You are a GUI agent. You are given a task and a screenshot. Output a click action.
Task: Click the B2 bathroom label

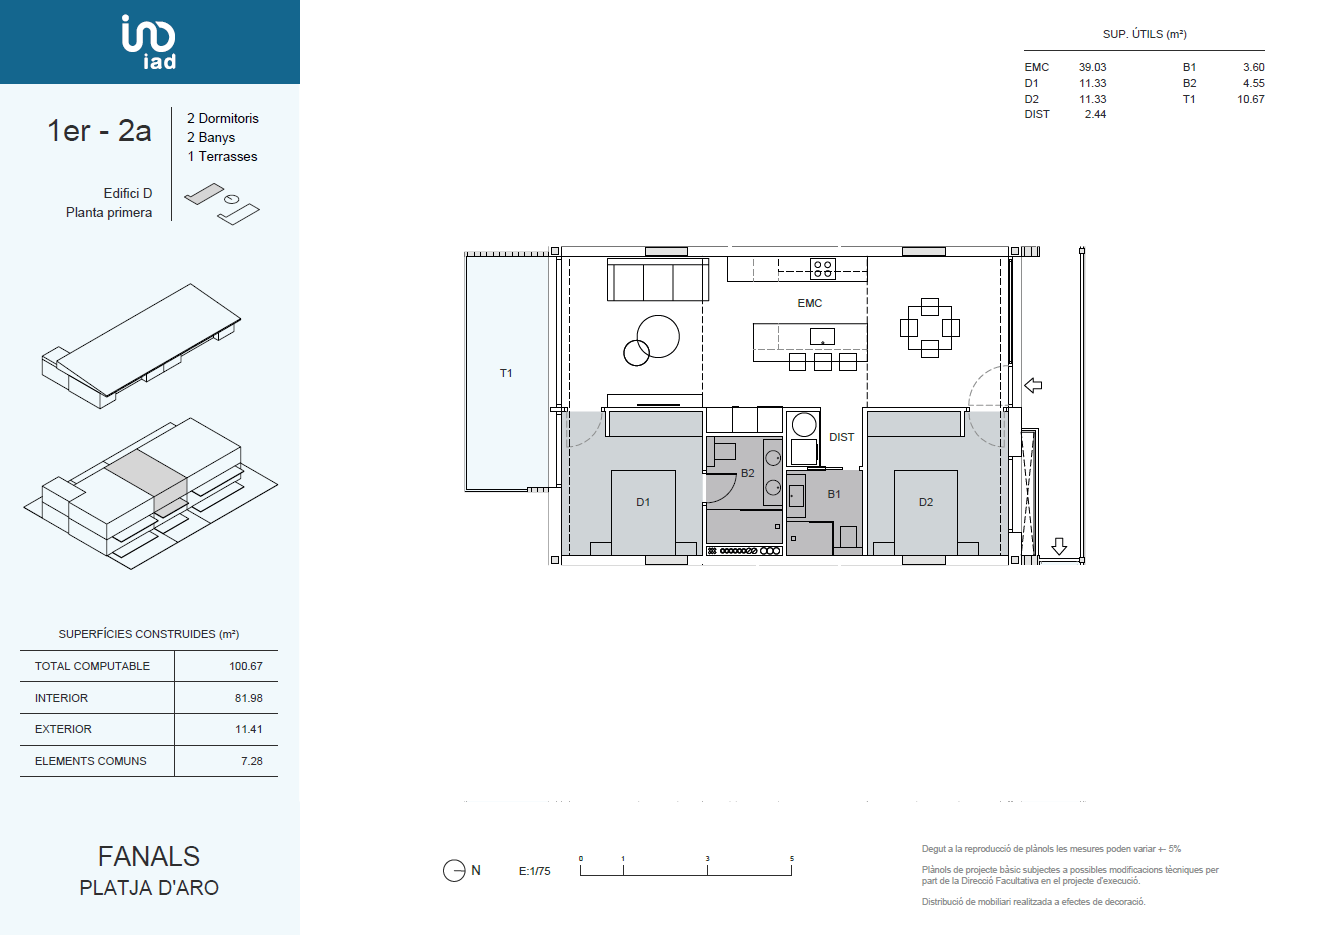coord(748,473)
